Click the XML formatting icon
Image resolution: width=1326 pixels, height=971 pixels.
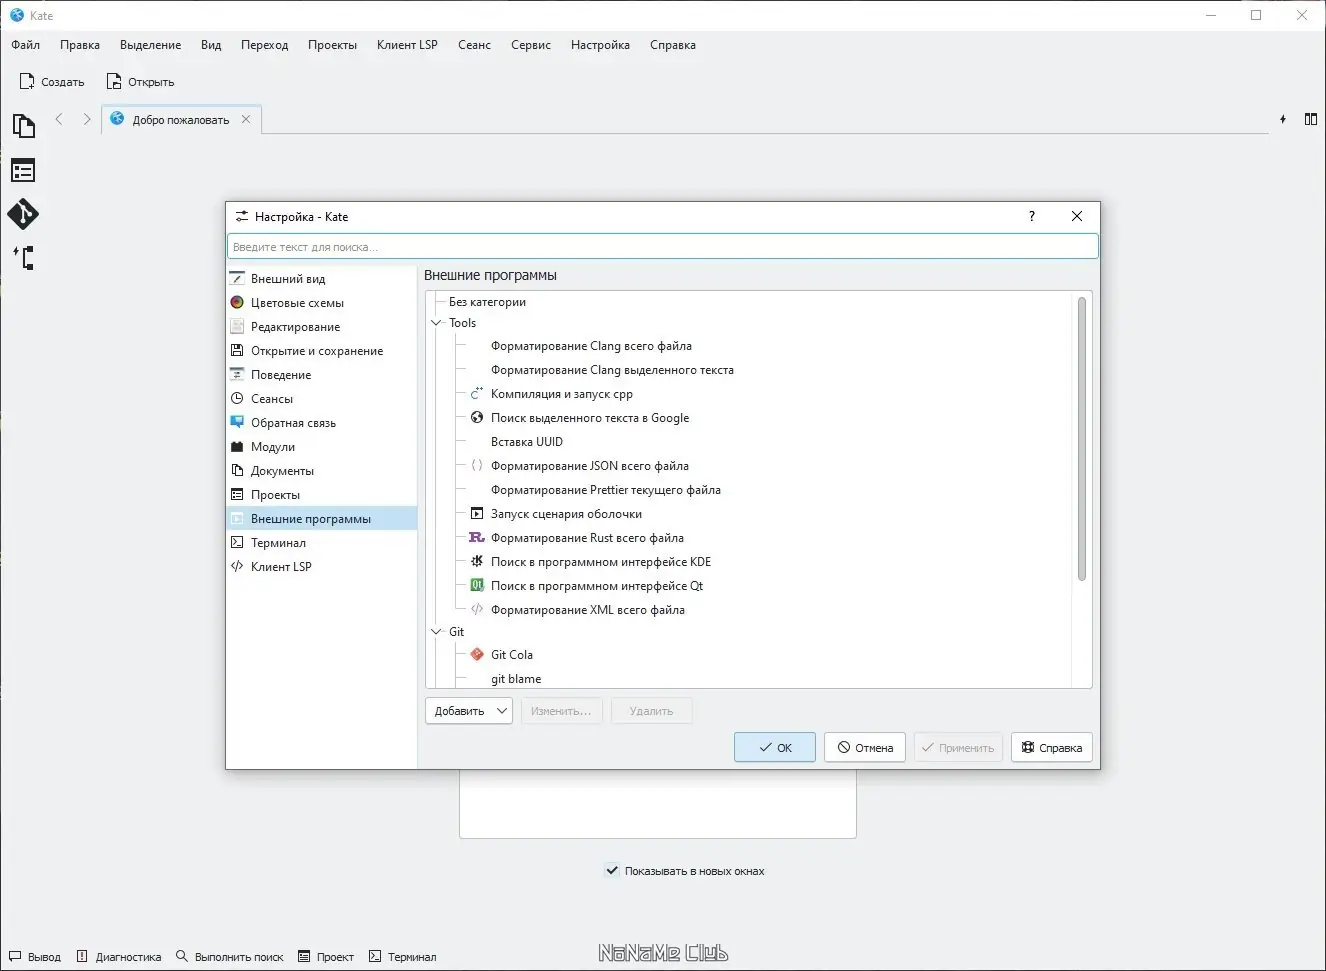click(x=477, y=610)
